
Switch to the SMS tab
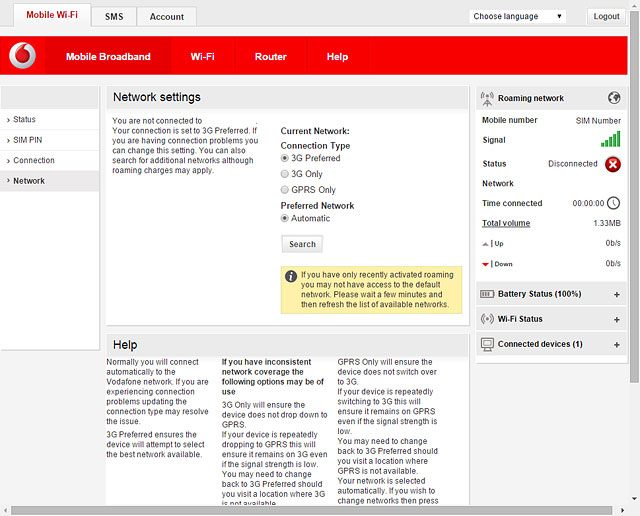pyautogui.click(x=114, y=17)
